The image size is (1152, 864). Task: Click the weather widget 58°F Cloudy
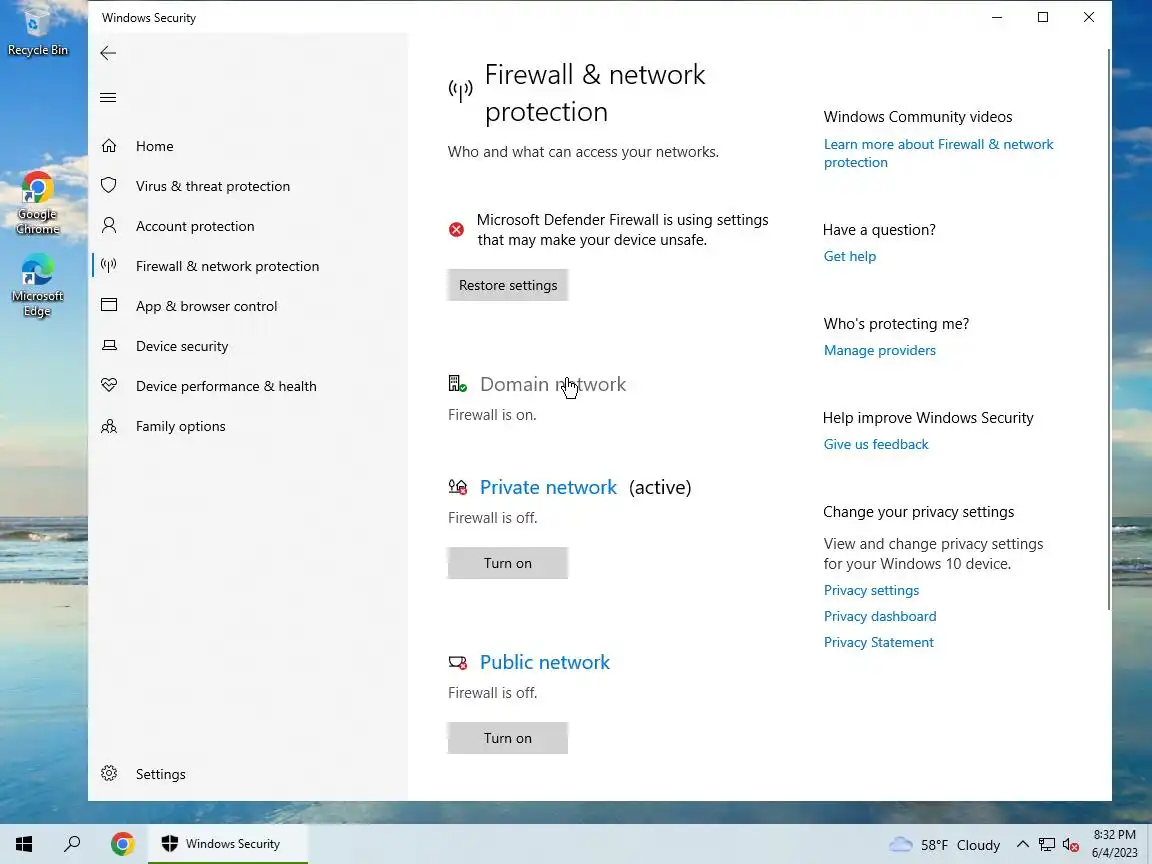(944, 845)
